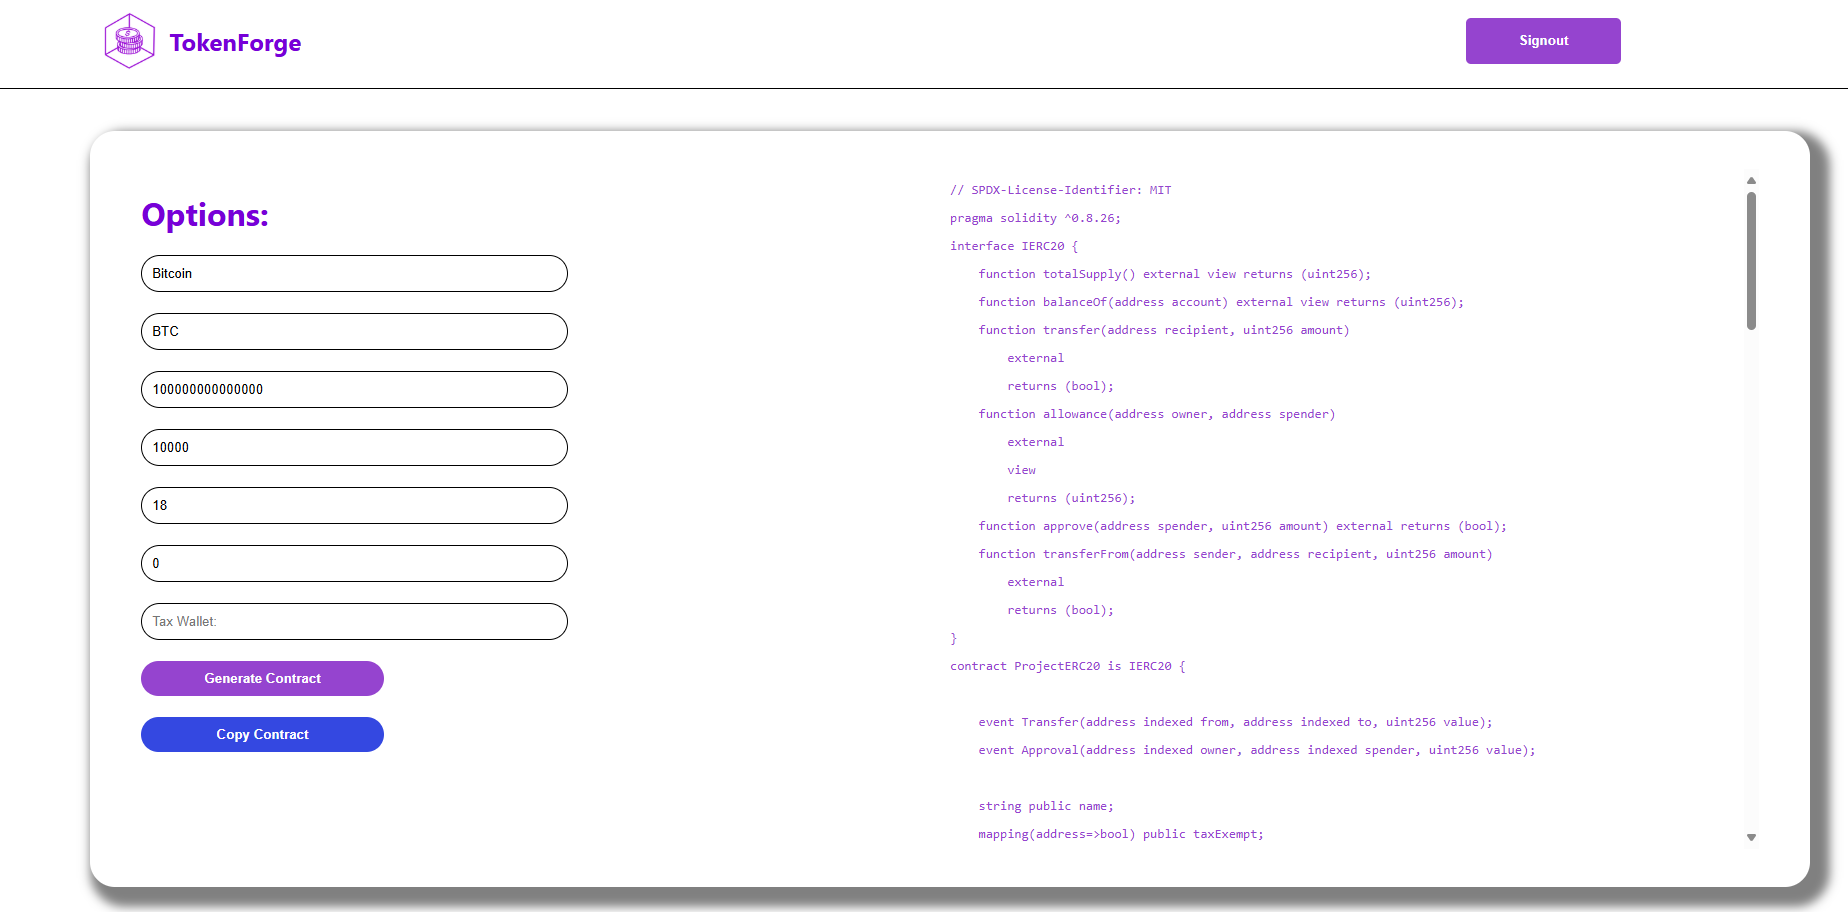Image resolution: width=1848 pixels, height=912 pixels.
Task: Click the function allowance code line
Action: pos(1157,414)
